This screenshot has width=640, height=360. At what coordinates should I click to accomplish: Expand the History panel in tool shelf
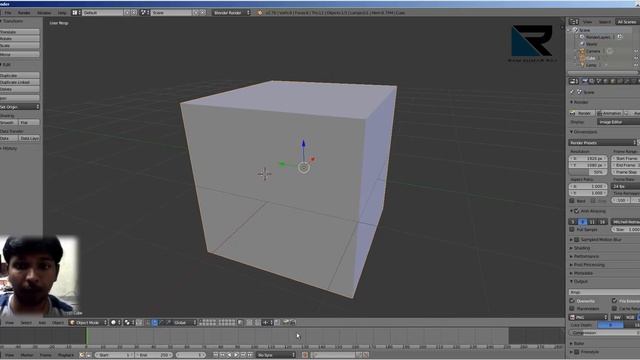tap(9, 149)
